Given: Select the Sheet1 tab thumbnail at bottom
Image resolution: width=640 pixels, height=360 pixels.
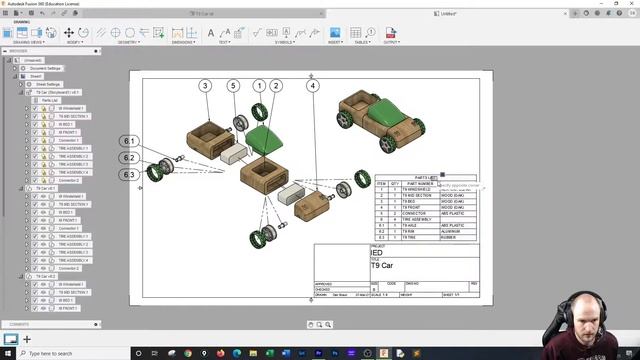Looking at the screenshot, I should [11, 339].
